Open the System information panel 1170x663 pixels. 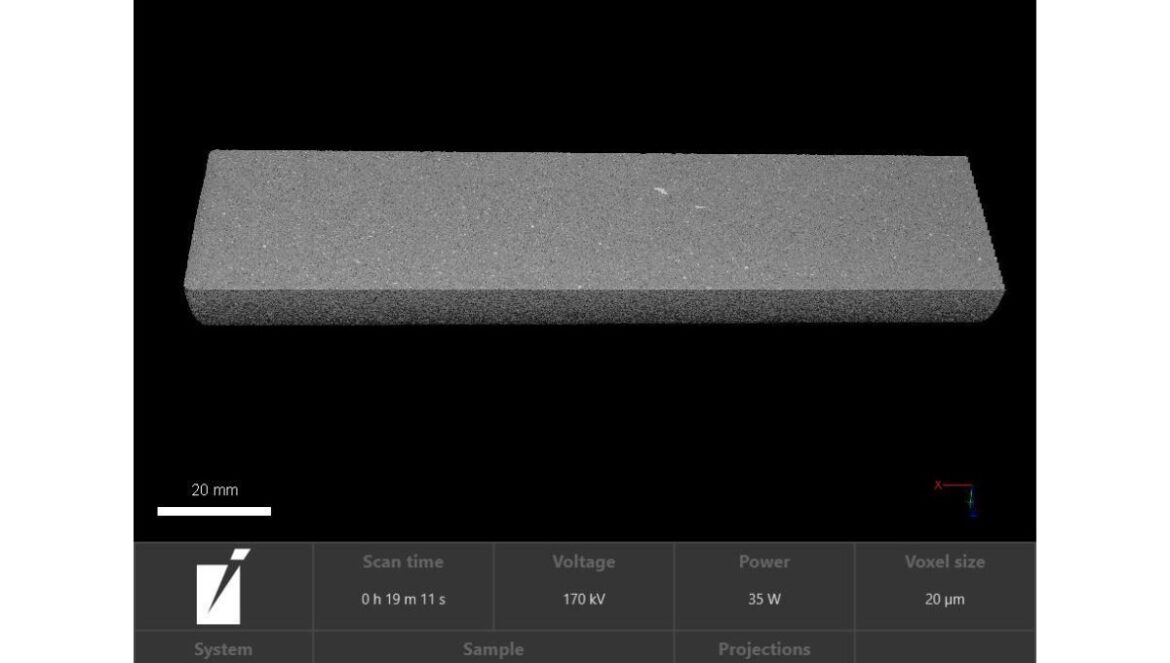(x=222, y=649)
